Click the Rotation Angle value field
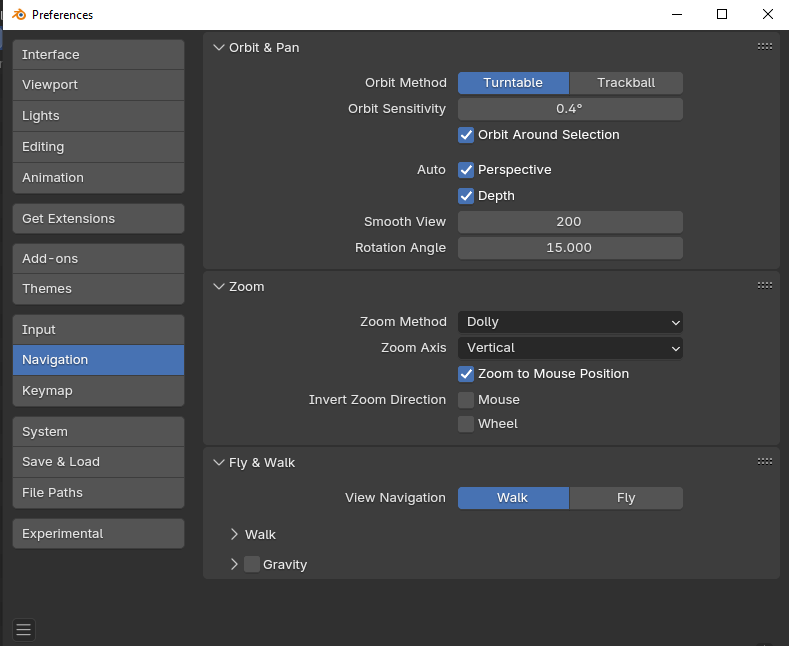 570,248
